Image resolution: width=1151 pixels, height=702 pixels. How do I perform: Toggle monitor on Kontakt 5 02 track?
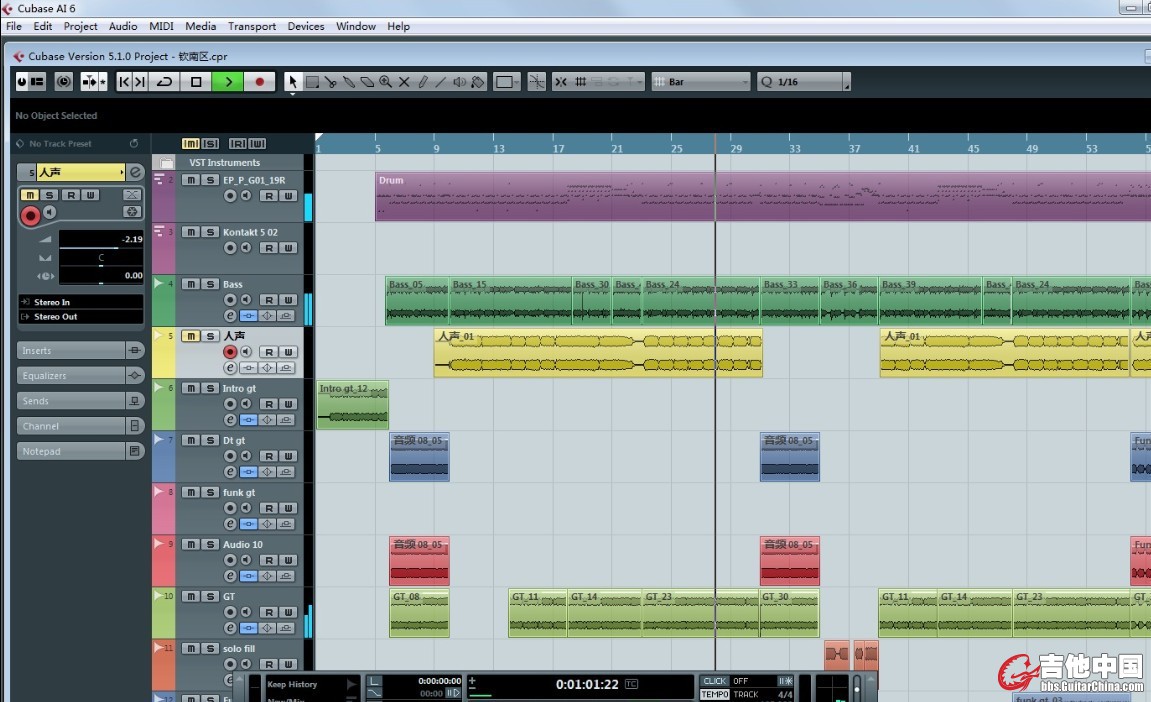246,247
